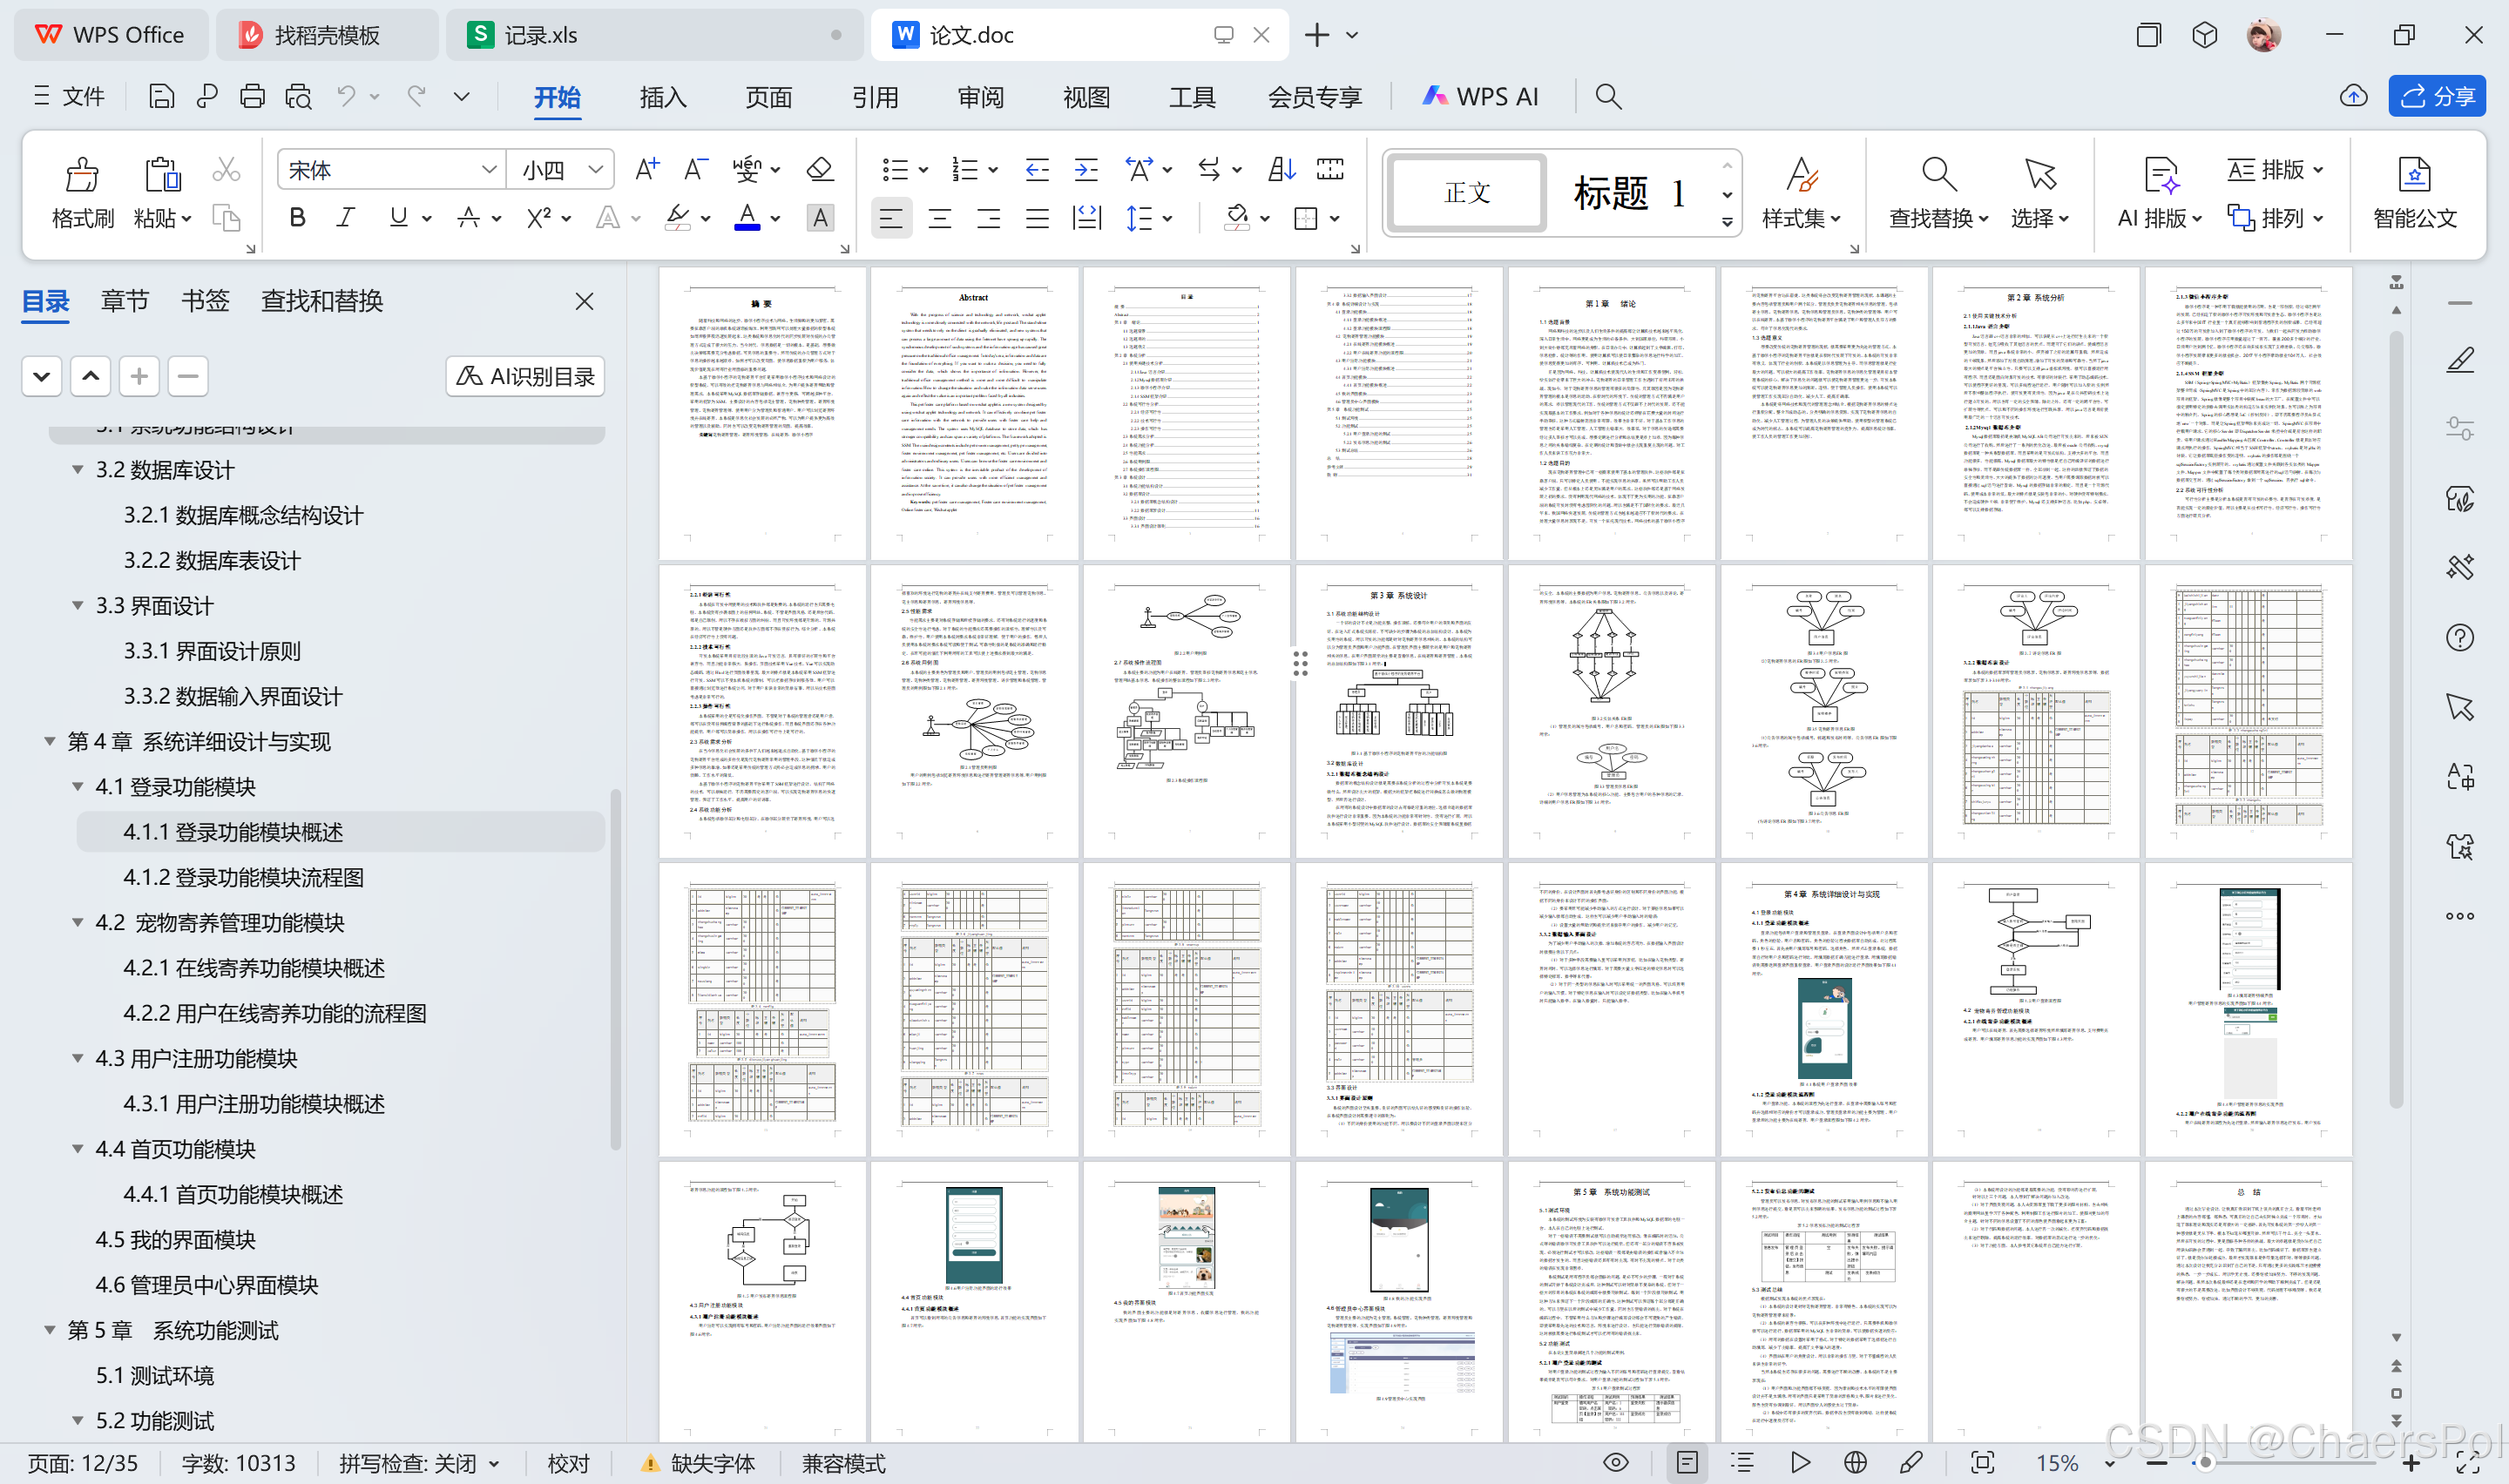Toggle Bold formatting

pos(297,217)
